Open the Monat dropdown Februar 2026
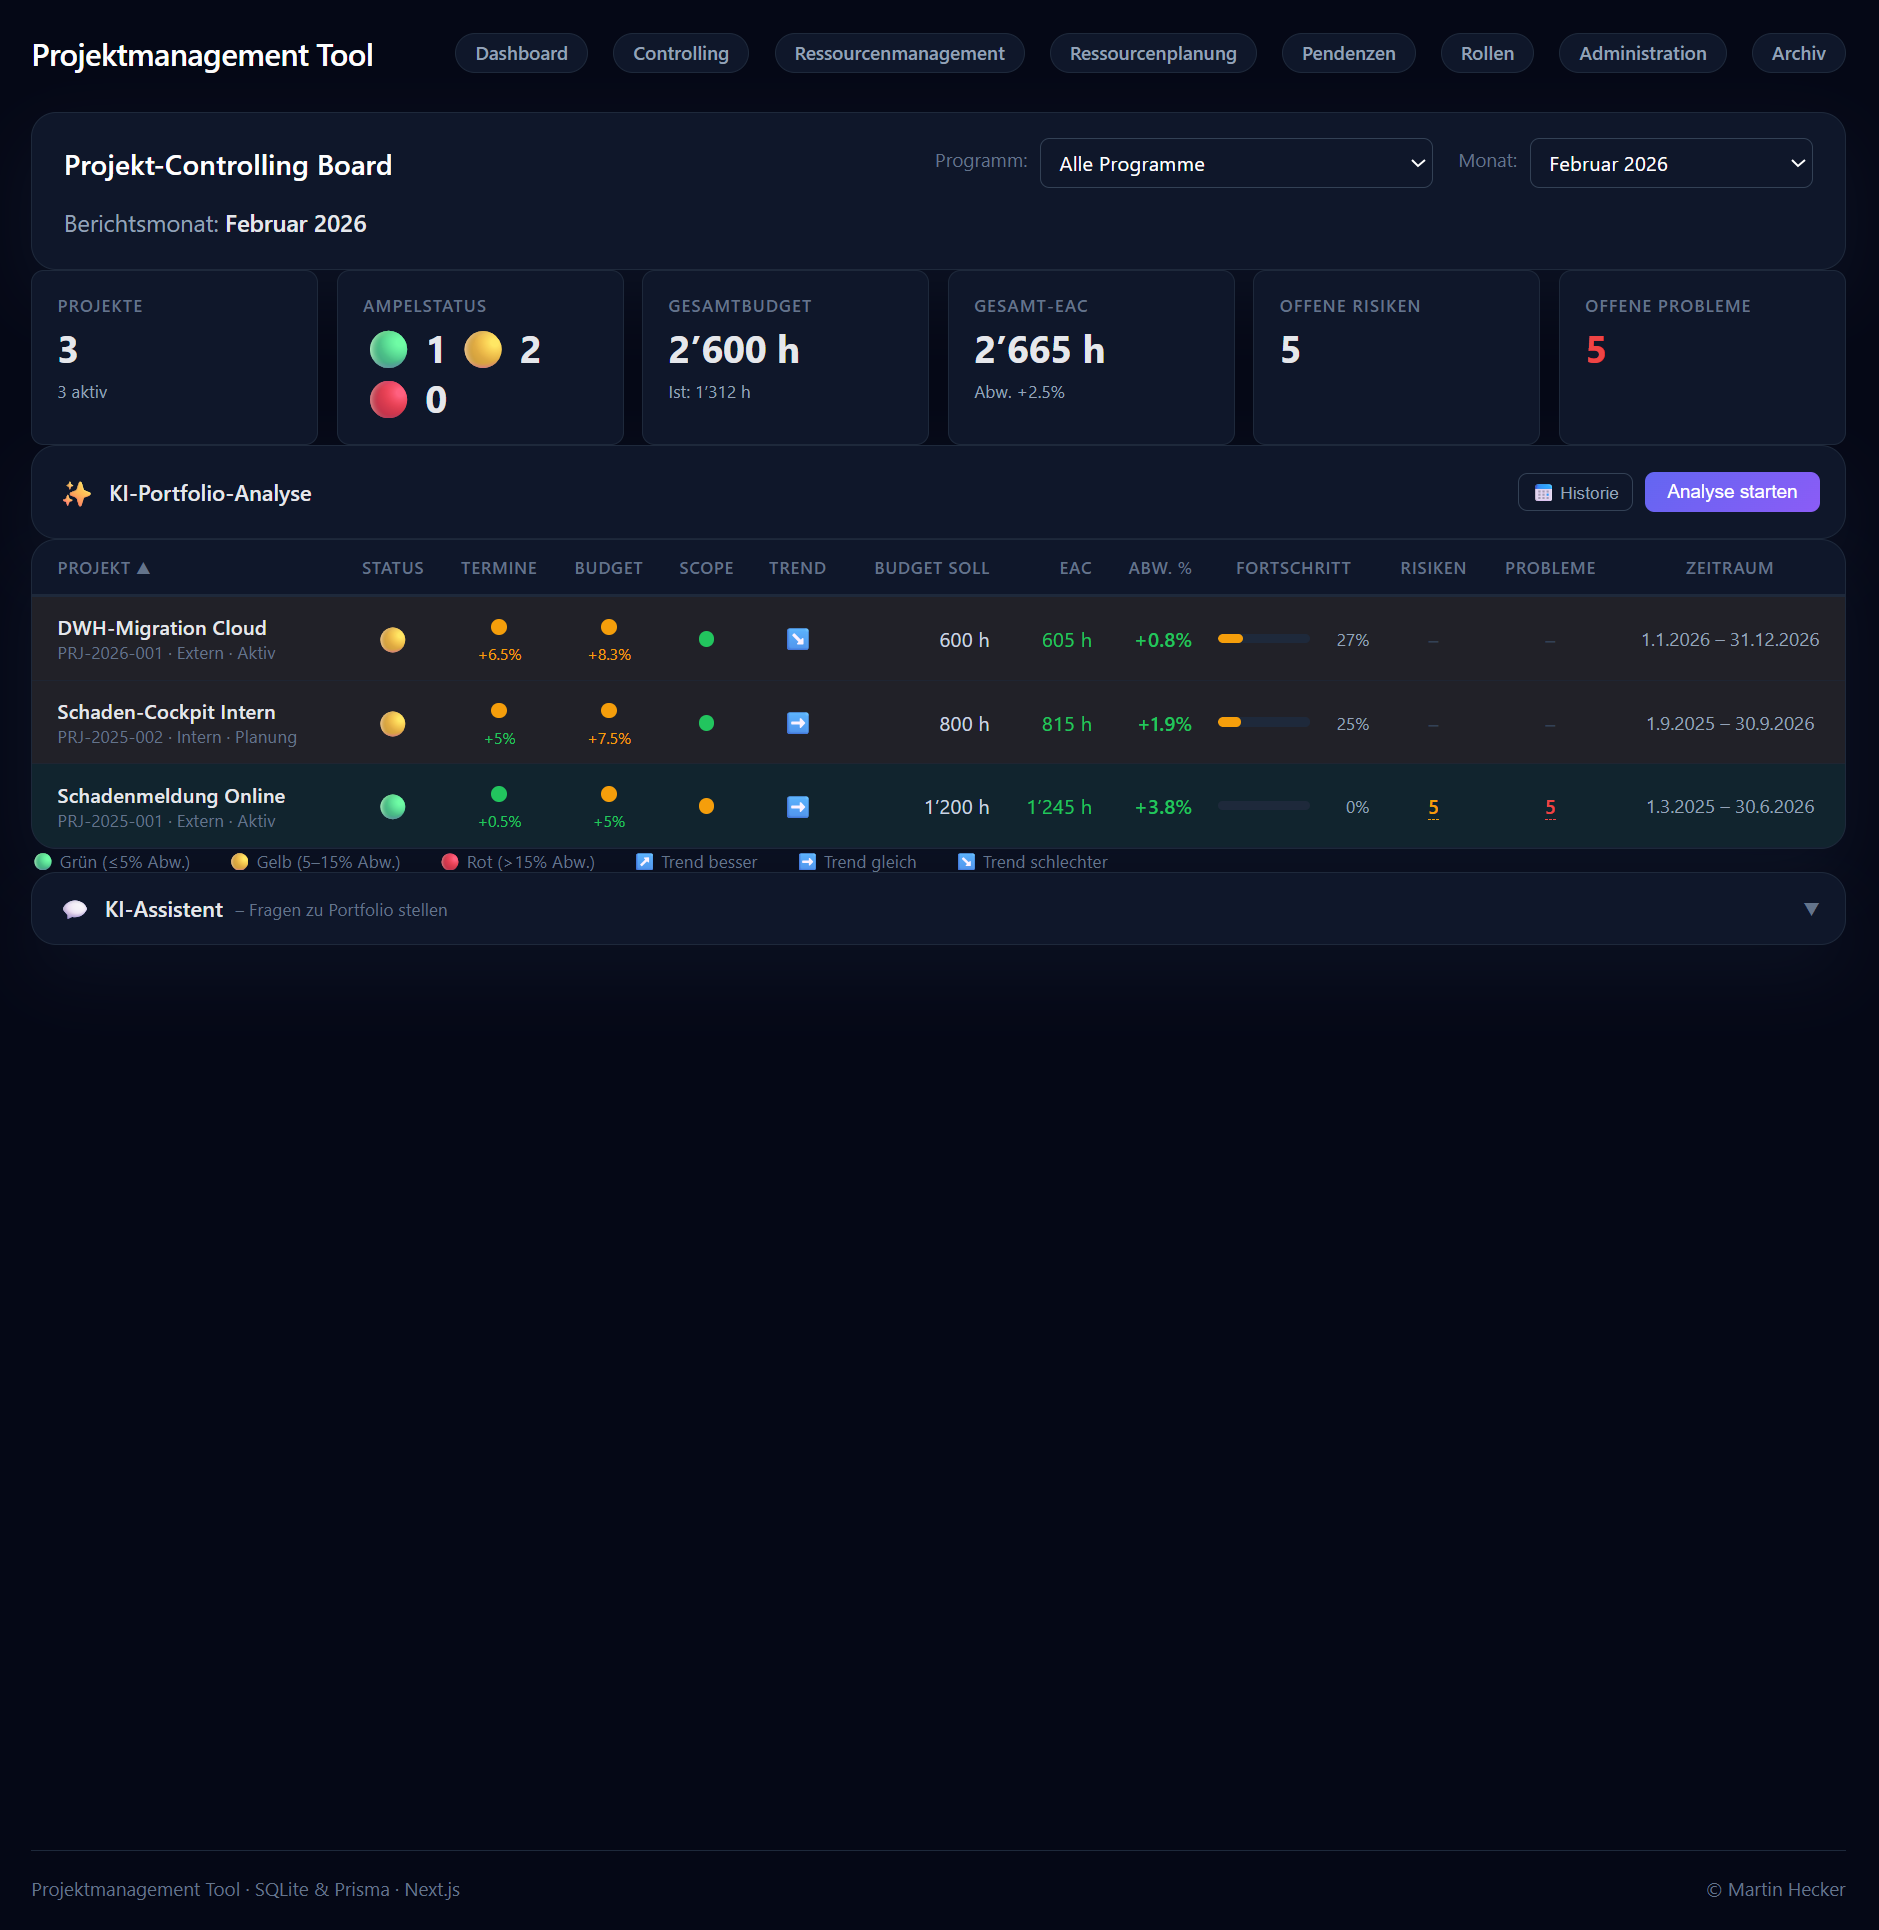Image resolution: width=1879 pixels, height=1930 pixels. (x=1671, y=163)
